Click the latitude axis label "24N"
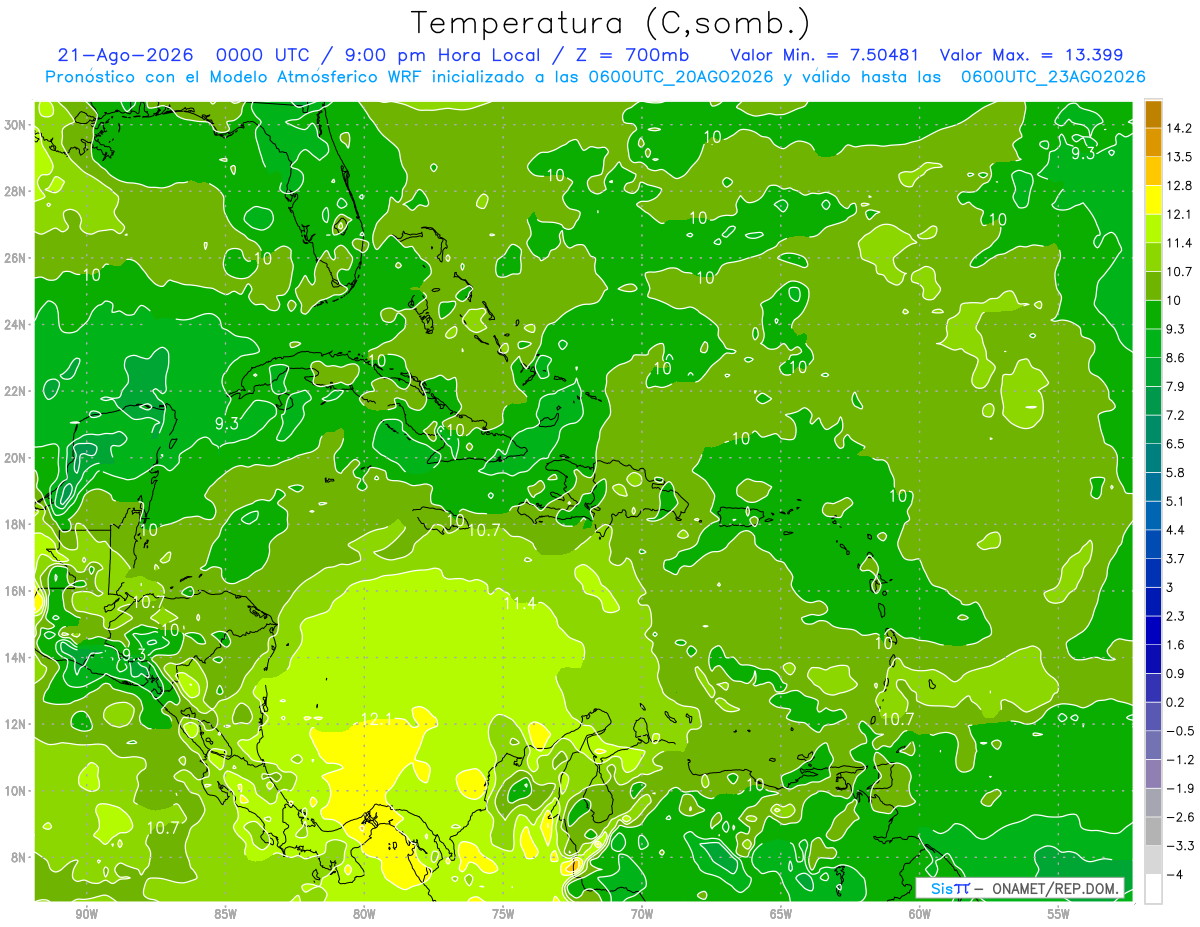Screen dimensions: 1200x927 tap(15, 324)
